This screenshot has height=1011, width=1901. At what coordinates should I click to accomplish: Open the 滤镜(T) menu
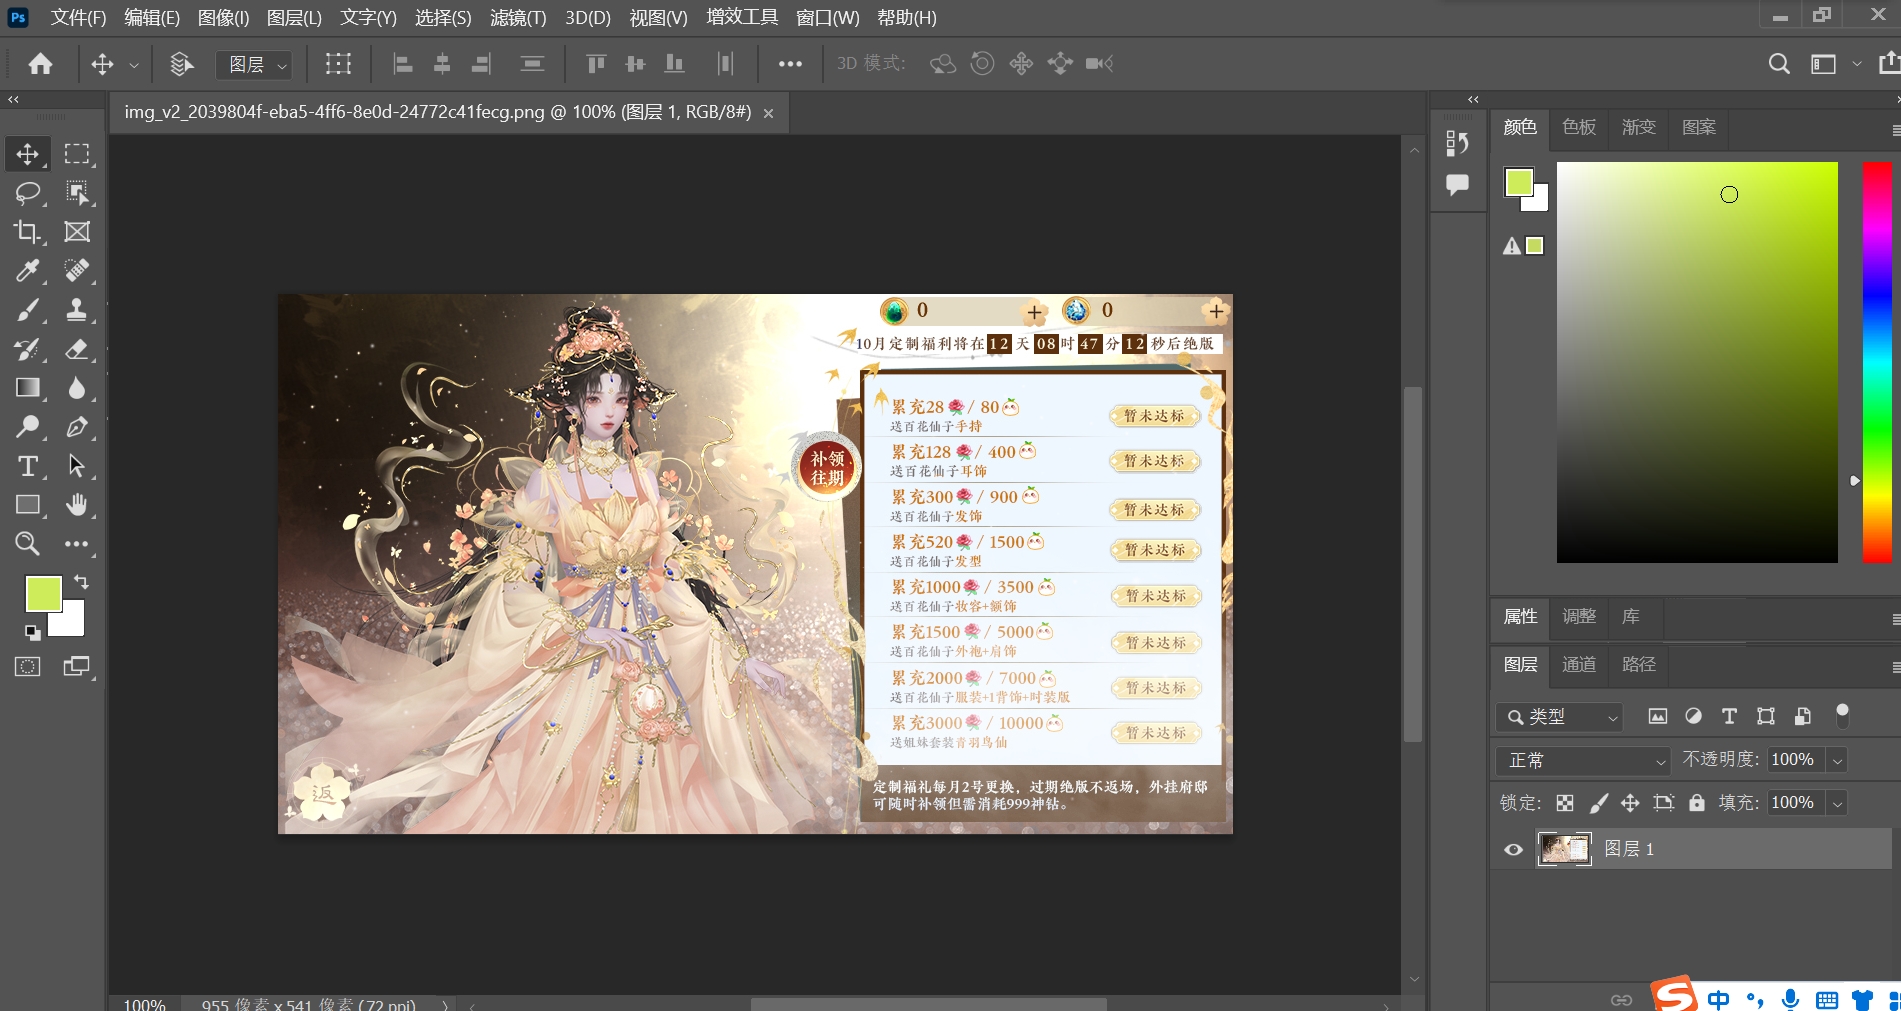click(x=518, y=18)
